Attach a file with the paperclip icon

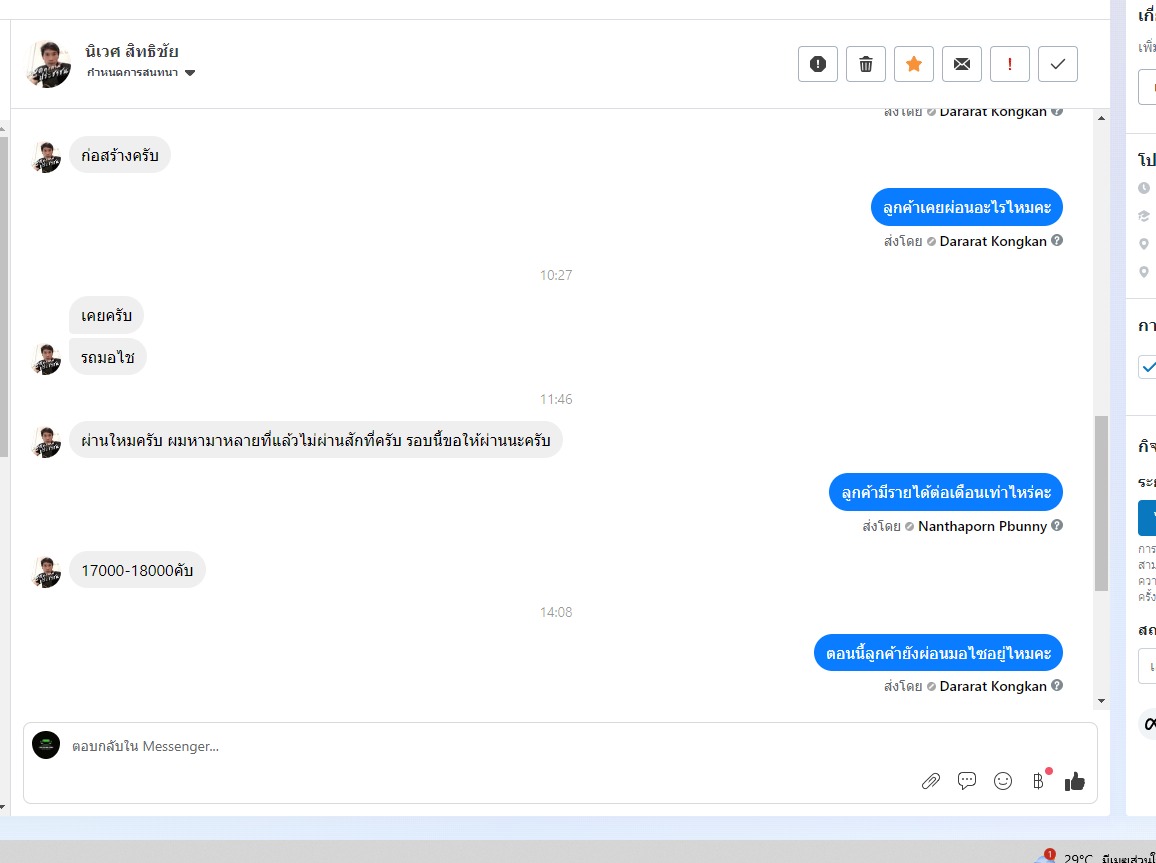coord(931,781)
